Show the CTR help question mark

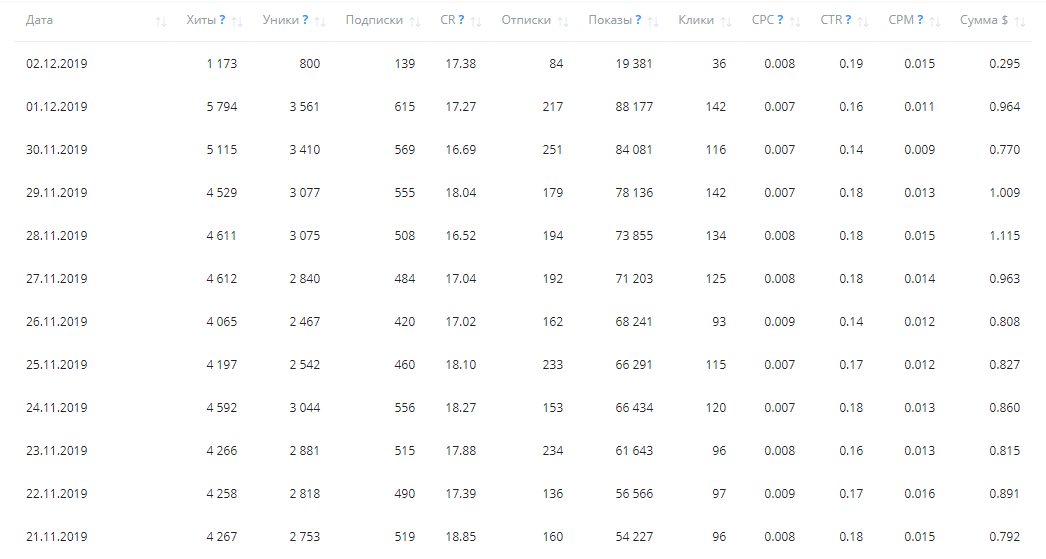pos(848,20)
